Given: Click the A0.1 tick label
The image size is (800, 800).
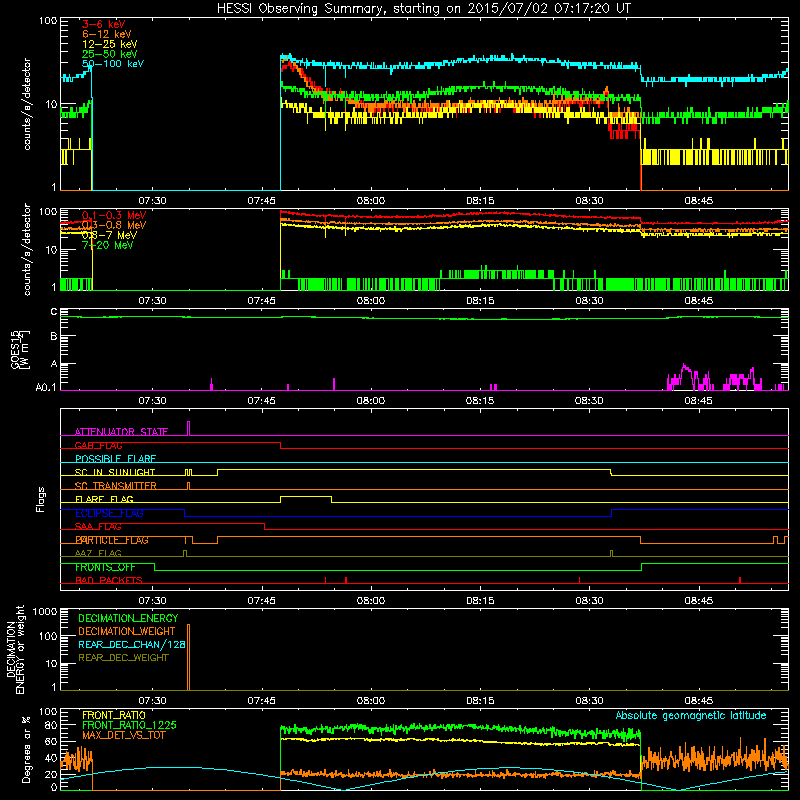Looking at the screenshot, I should click(46, 387).
